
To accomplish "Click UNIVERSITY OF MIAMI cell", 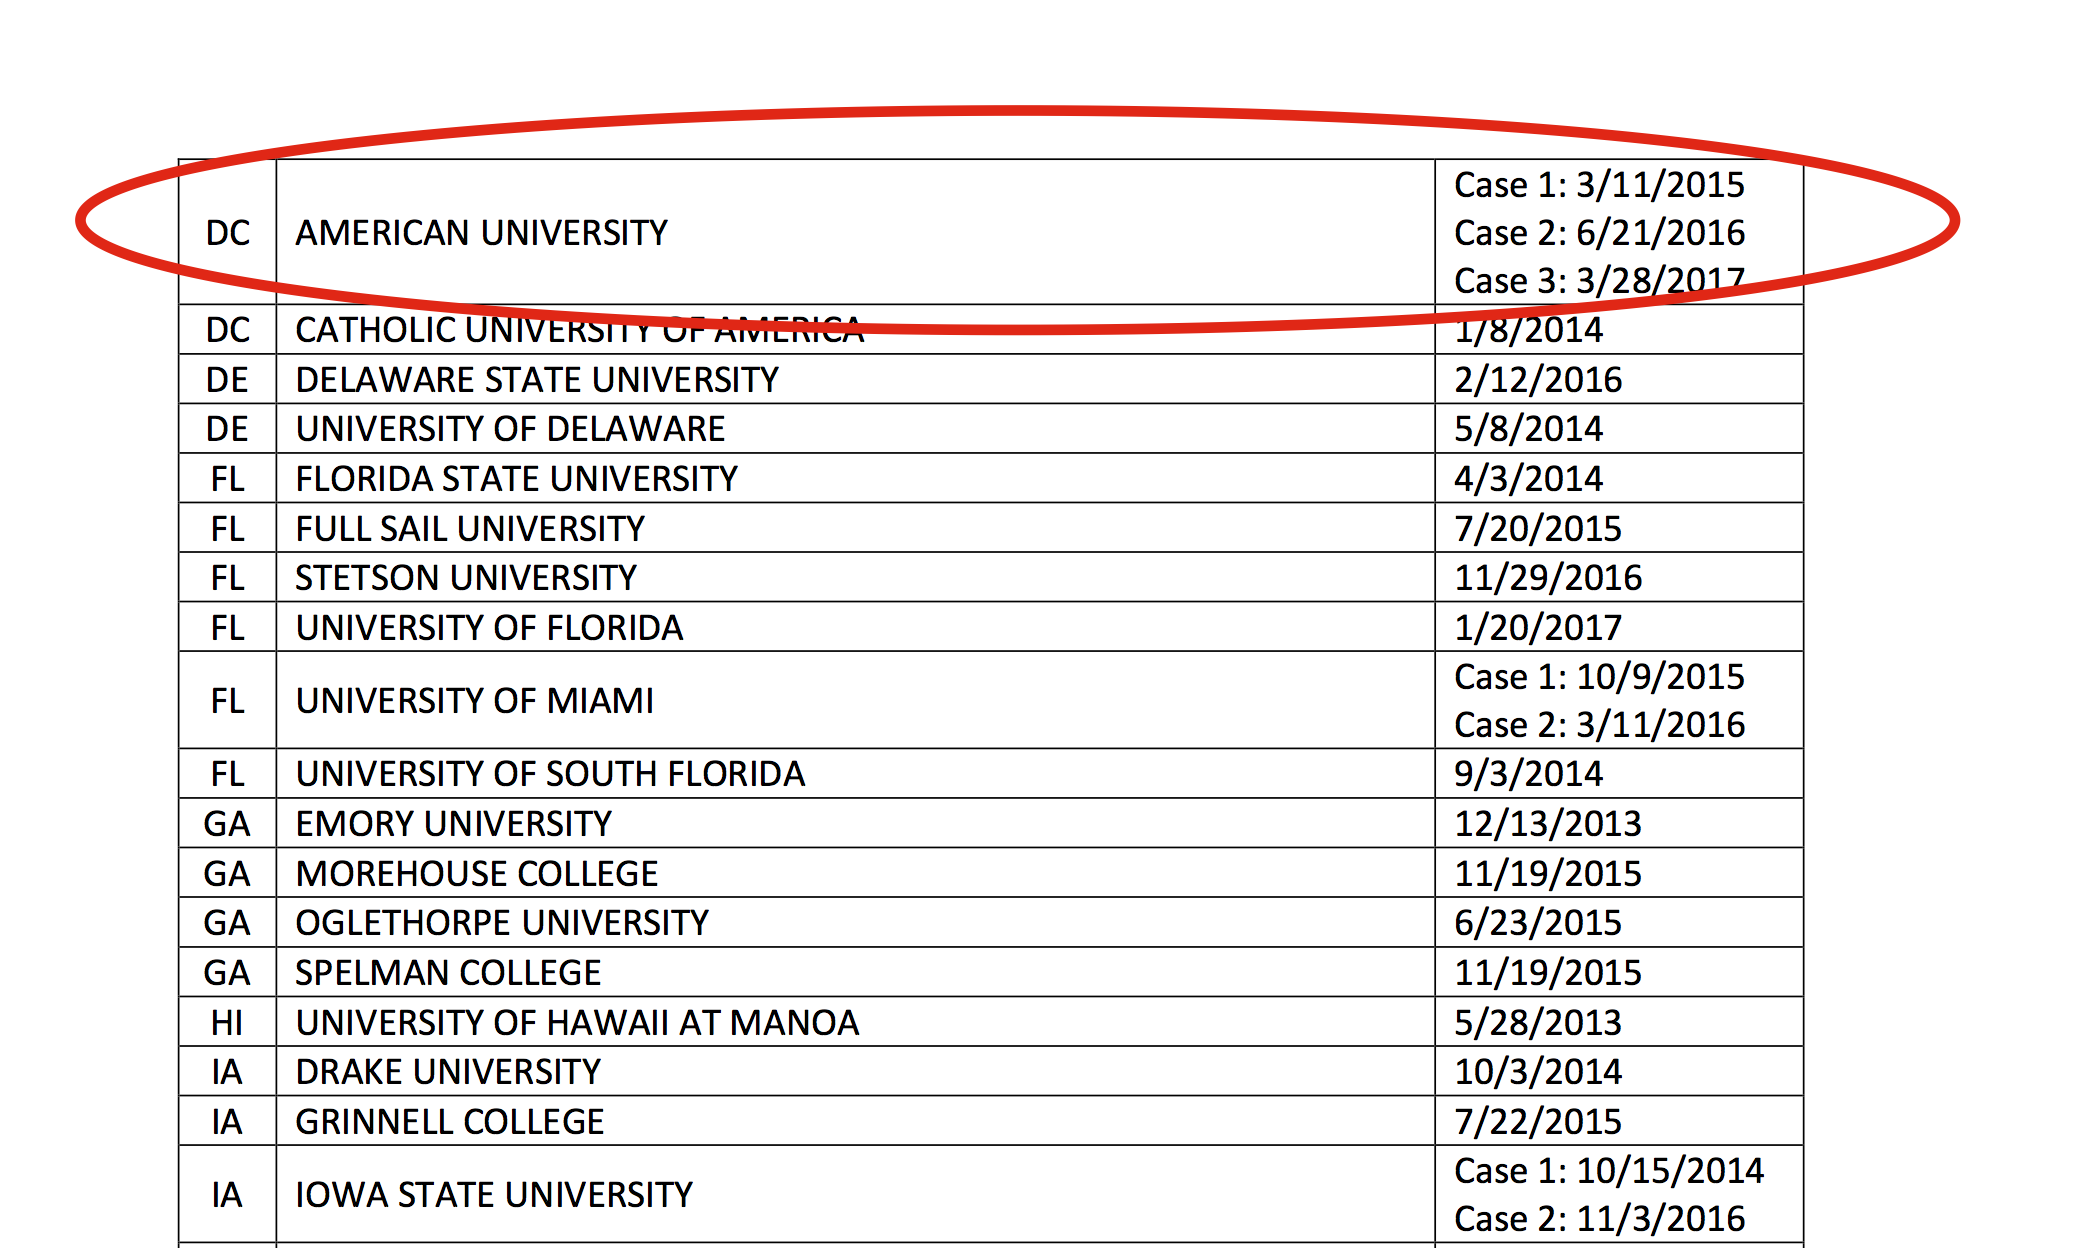I will pyautogui.click(x=474, y=701).
